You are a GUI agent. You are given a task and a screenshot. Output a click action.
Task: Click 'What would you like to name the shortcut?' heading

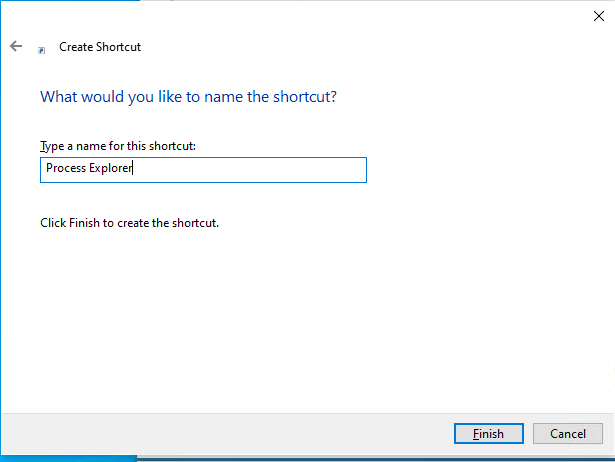click(x=188, y=96)
